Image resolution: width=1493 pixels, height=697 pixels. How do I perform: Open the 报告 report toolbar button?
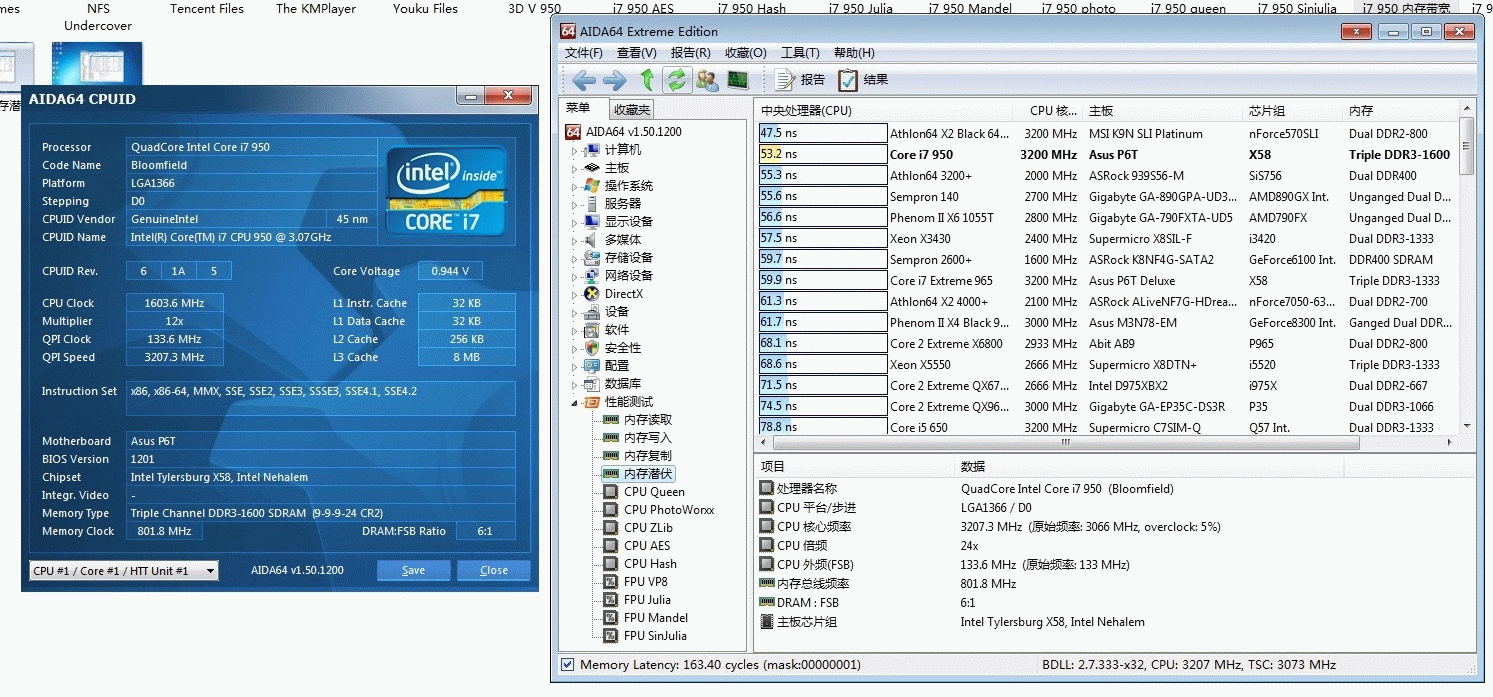[x=801, y=80]
